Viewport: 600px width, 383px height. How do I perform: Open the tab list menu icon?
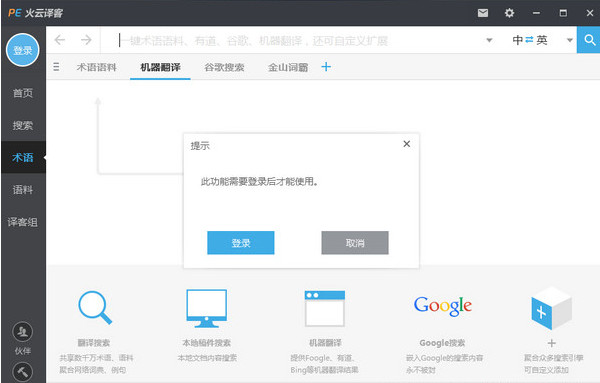click(x=56, y=67)
